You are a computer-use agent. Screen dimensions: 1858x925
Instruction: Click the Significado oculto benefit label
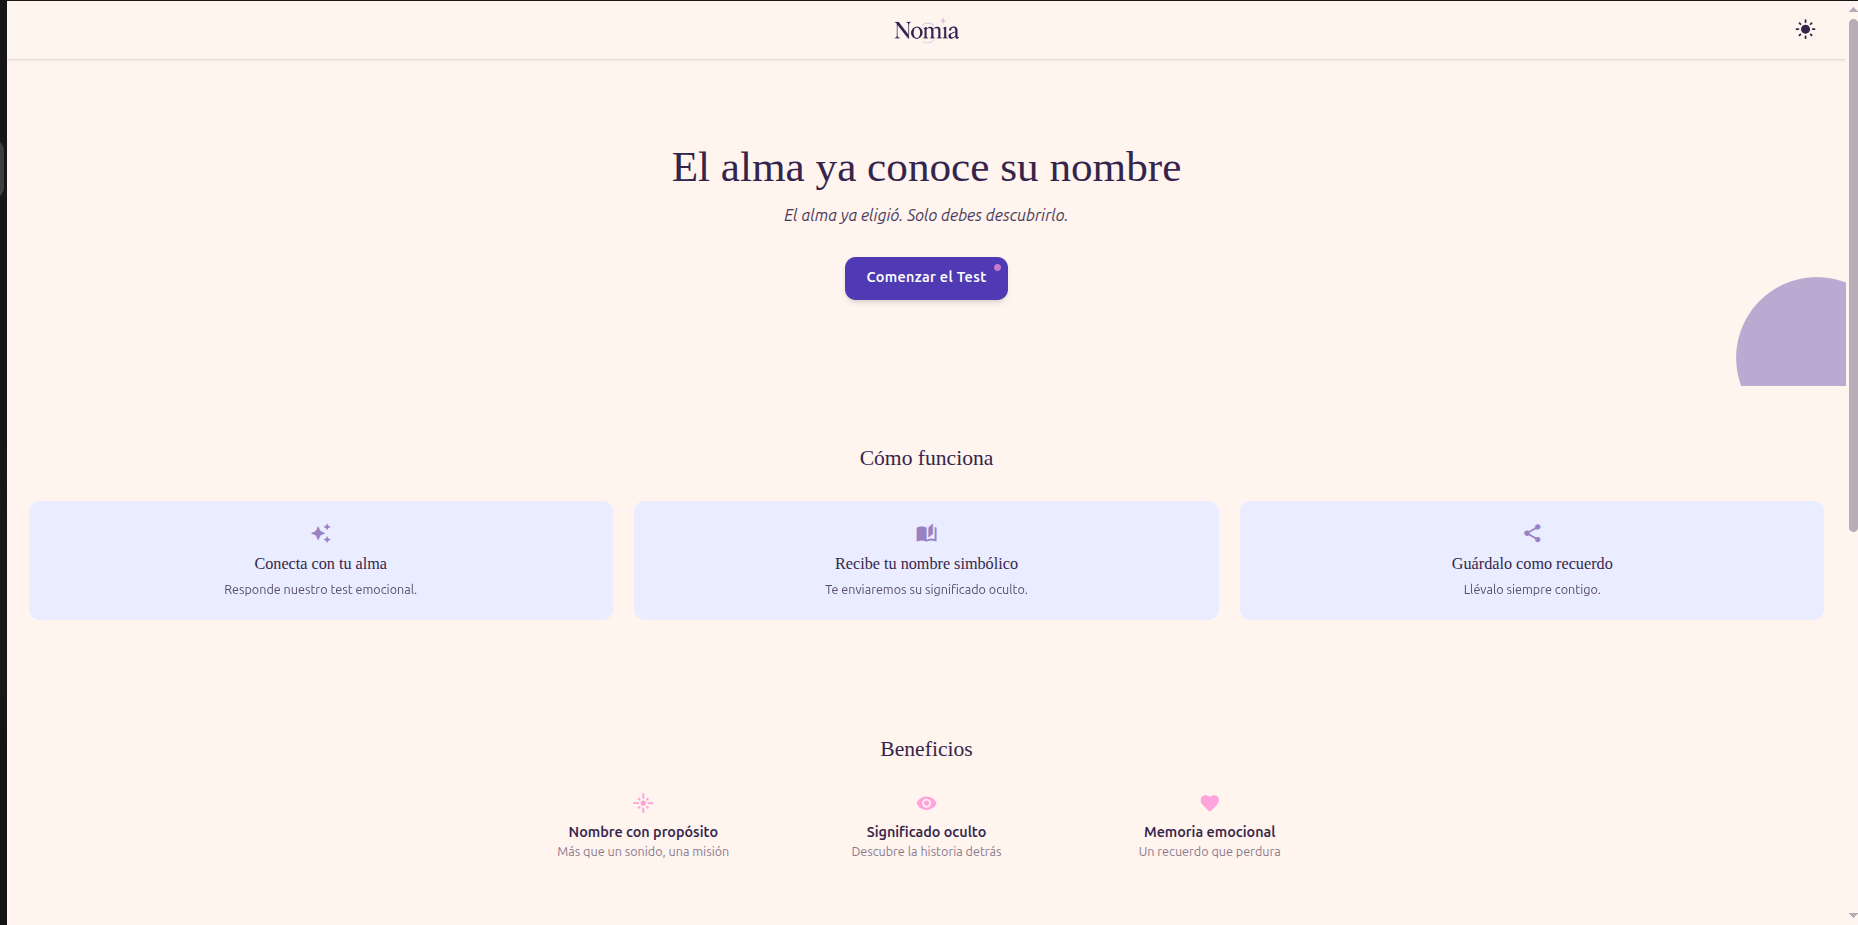click(925, 831)
